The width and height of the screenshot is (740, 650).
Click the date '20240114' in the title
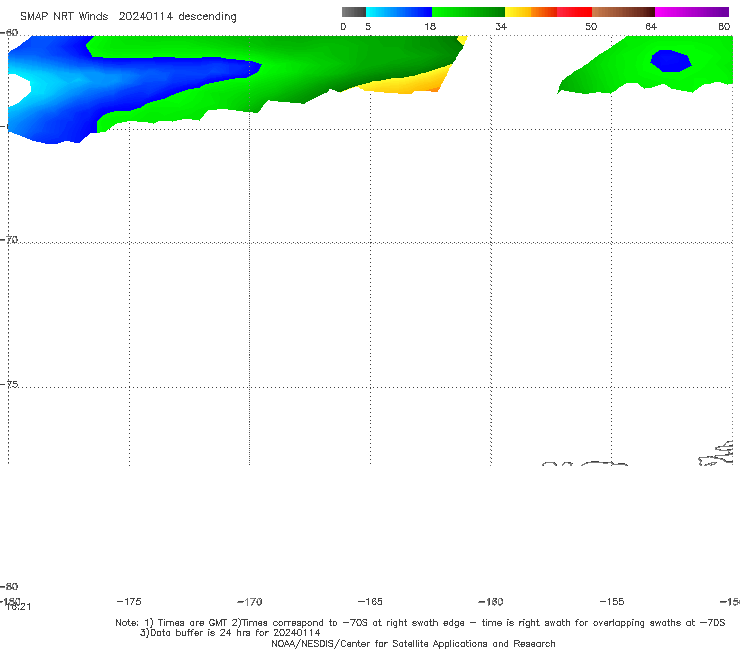pyautogui.click(x=145, y=17)
